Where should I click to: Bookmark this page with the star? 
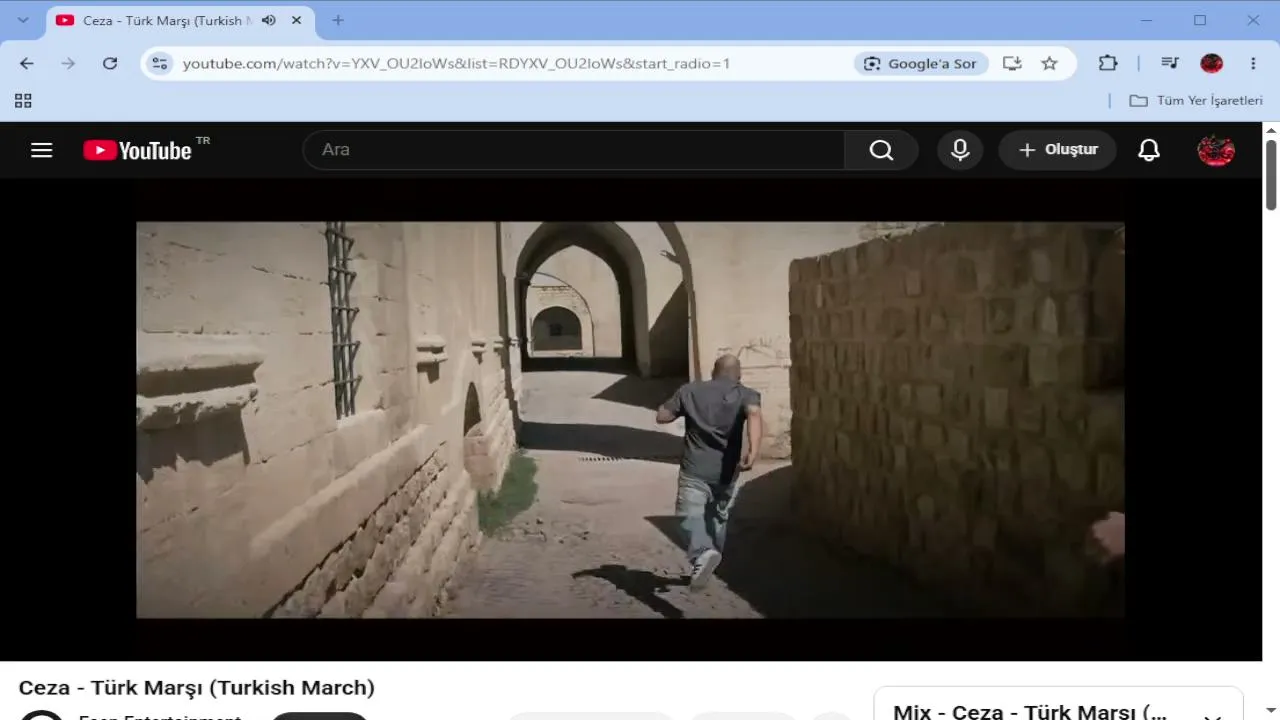[1049, 63]
